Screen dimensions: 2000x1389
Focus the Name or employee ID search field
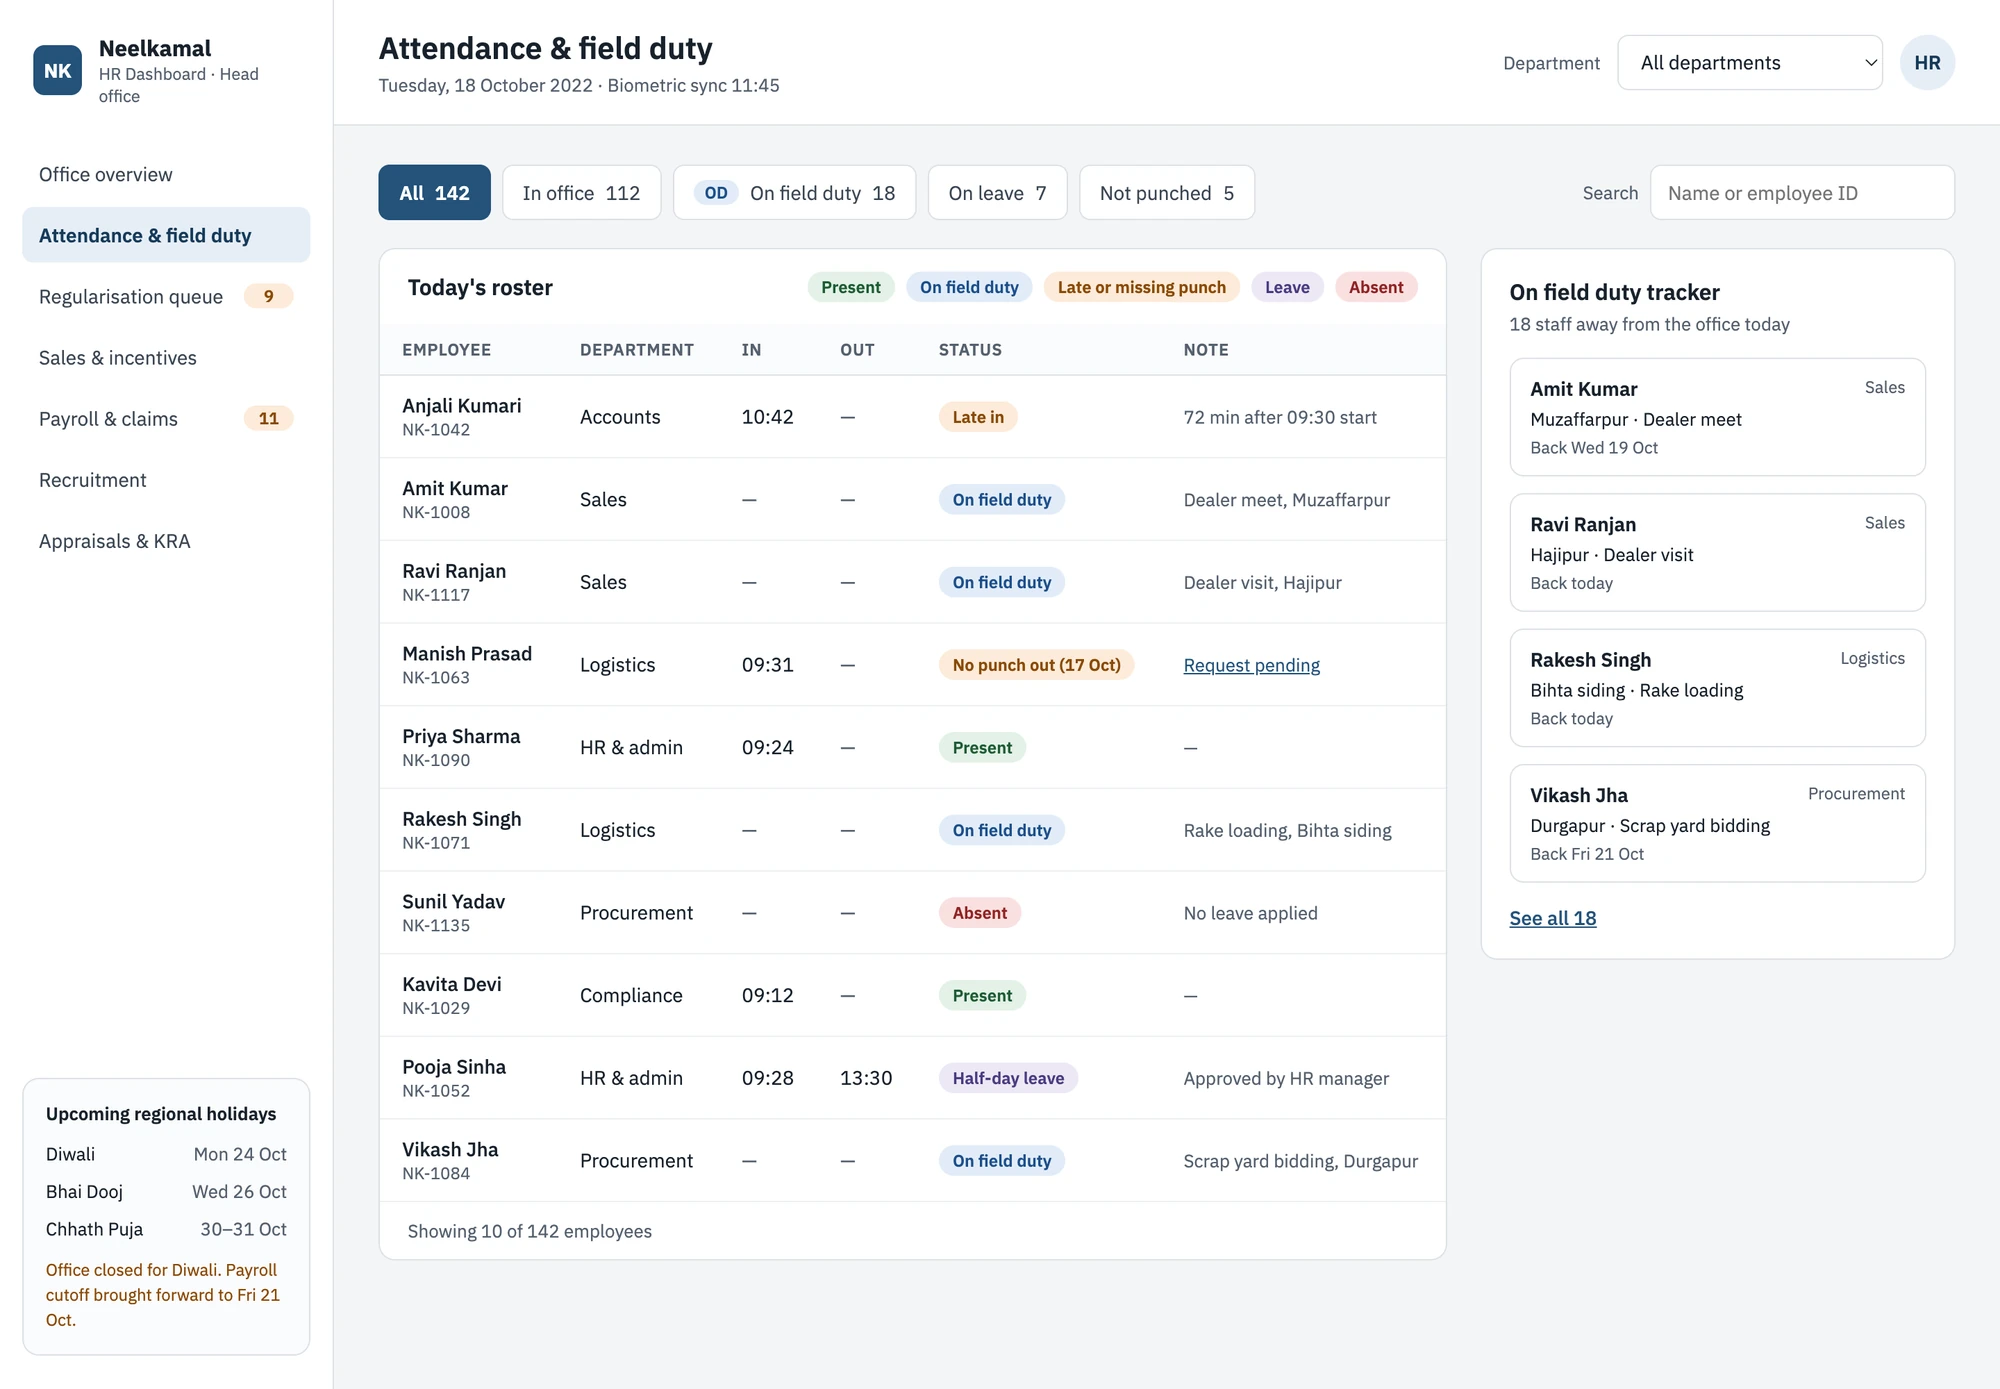[x=1802, y=193]
